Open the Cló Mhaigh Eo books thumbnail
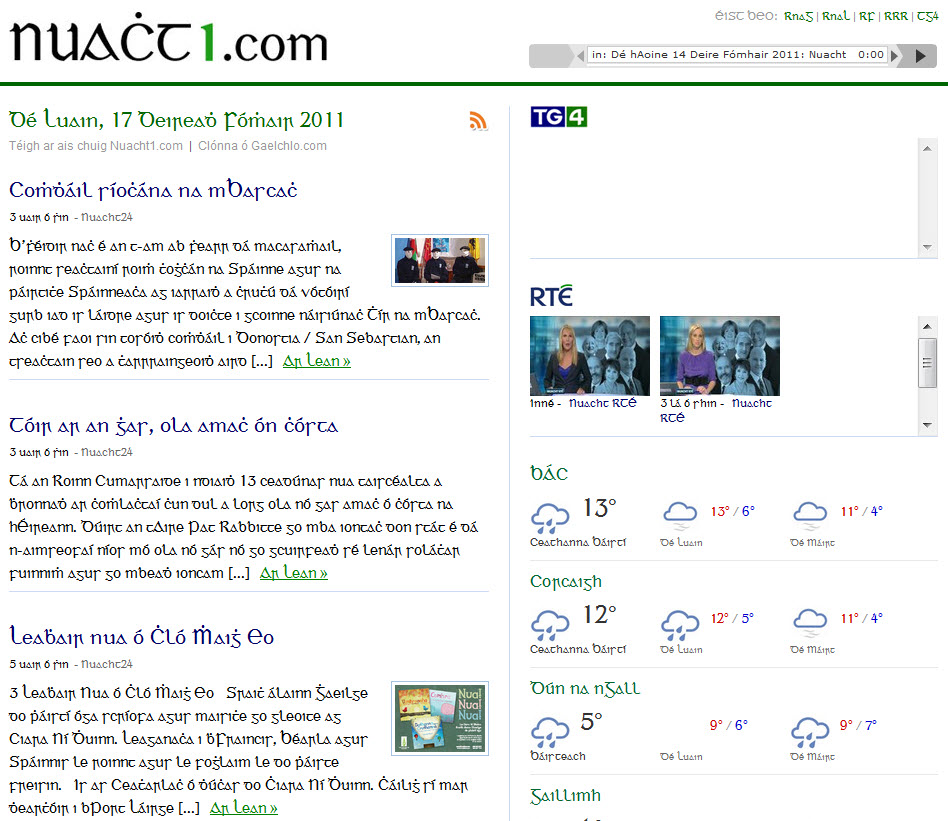Screen dimensions: 948x821 click(x=440, y=718)
